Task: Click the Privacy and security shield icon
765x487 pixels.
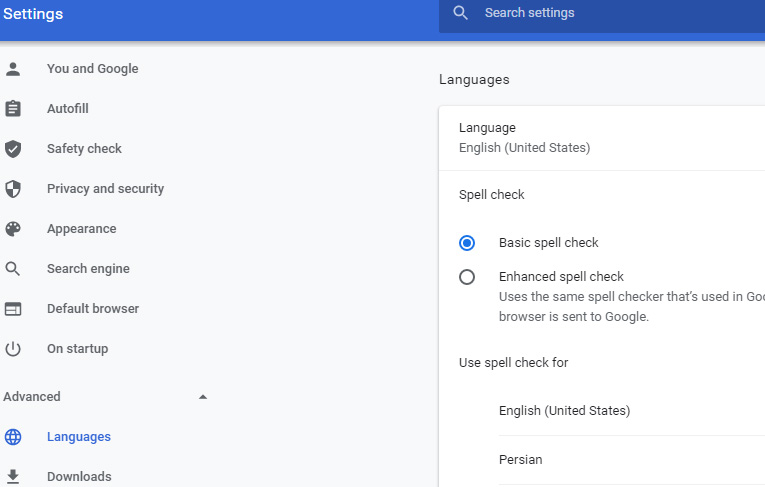Action: (13, 189)
